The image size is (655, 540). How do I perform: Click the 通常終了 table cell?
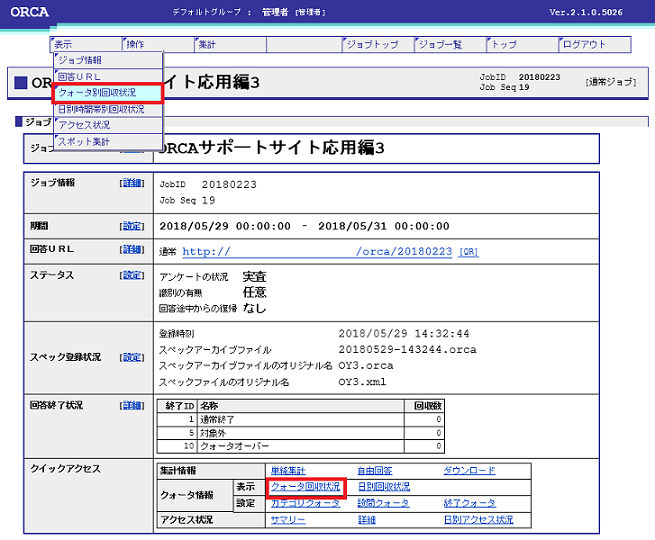click(300, 419)
